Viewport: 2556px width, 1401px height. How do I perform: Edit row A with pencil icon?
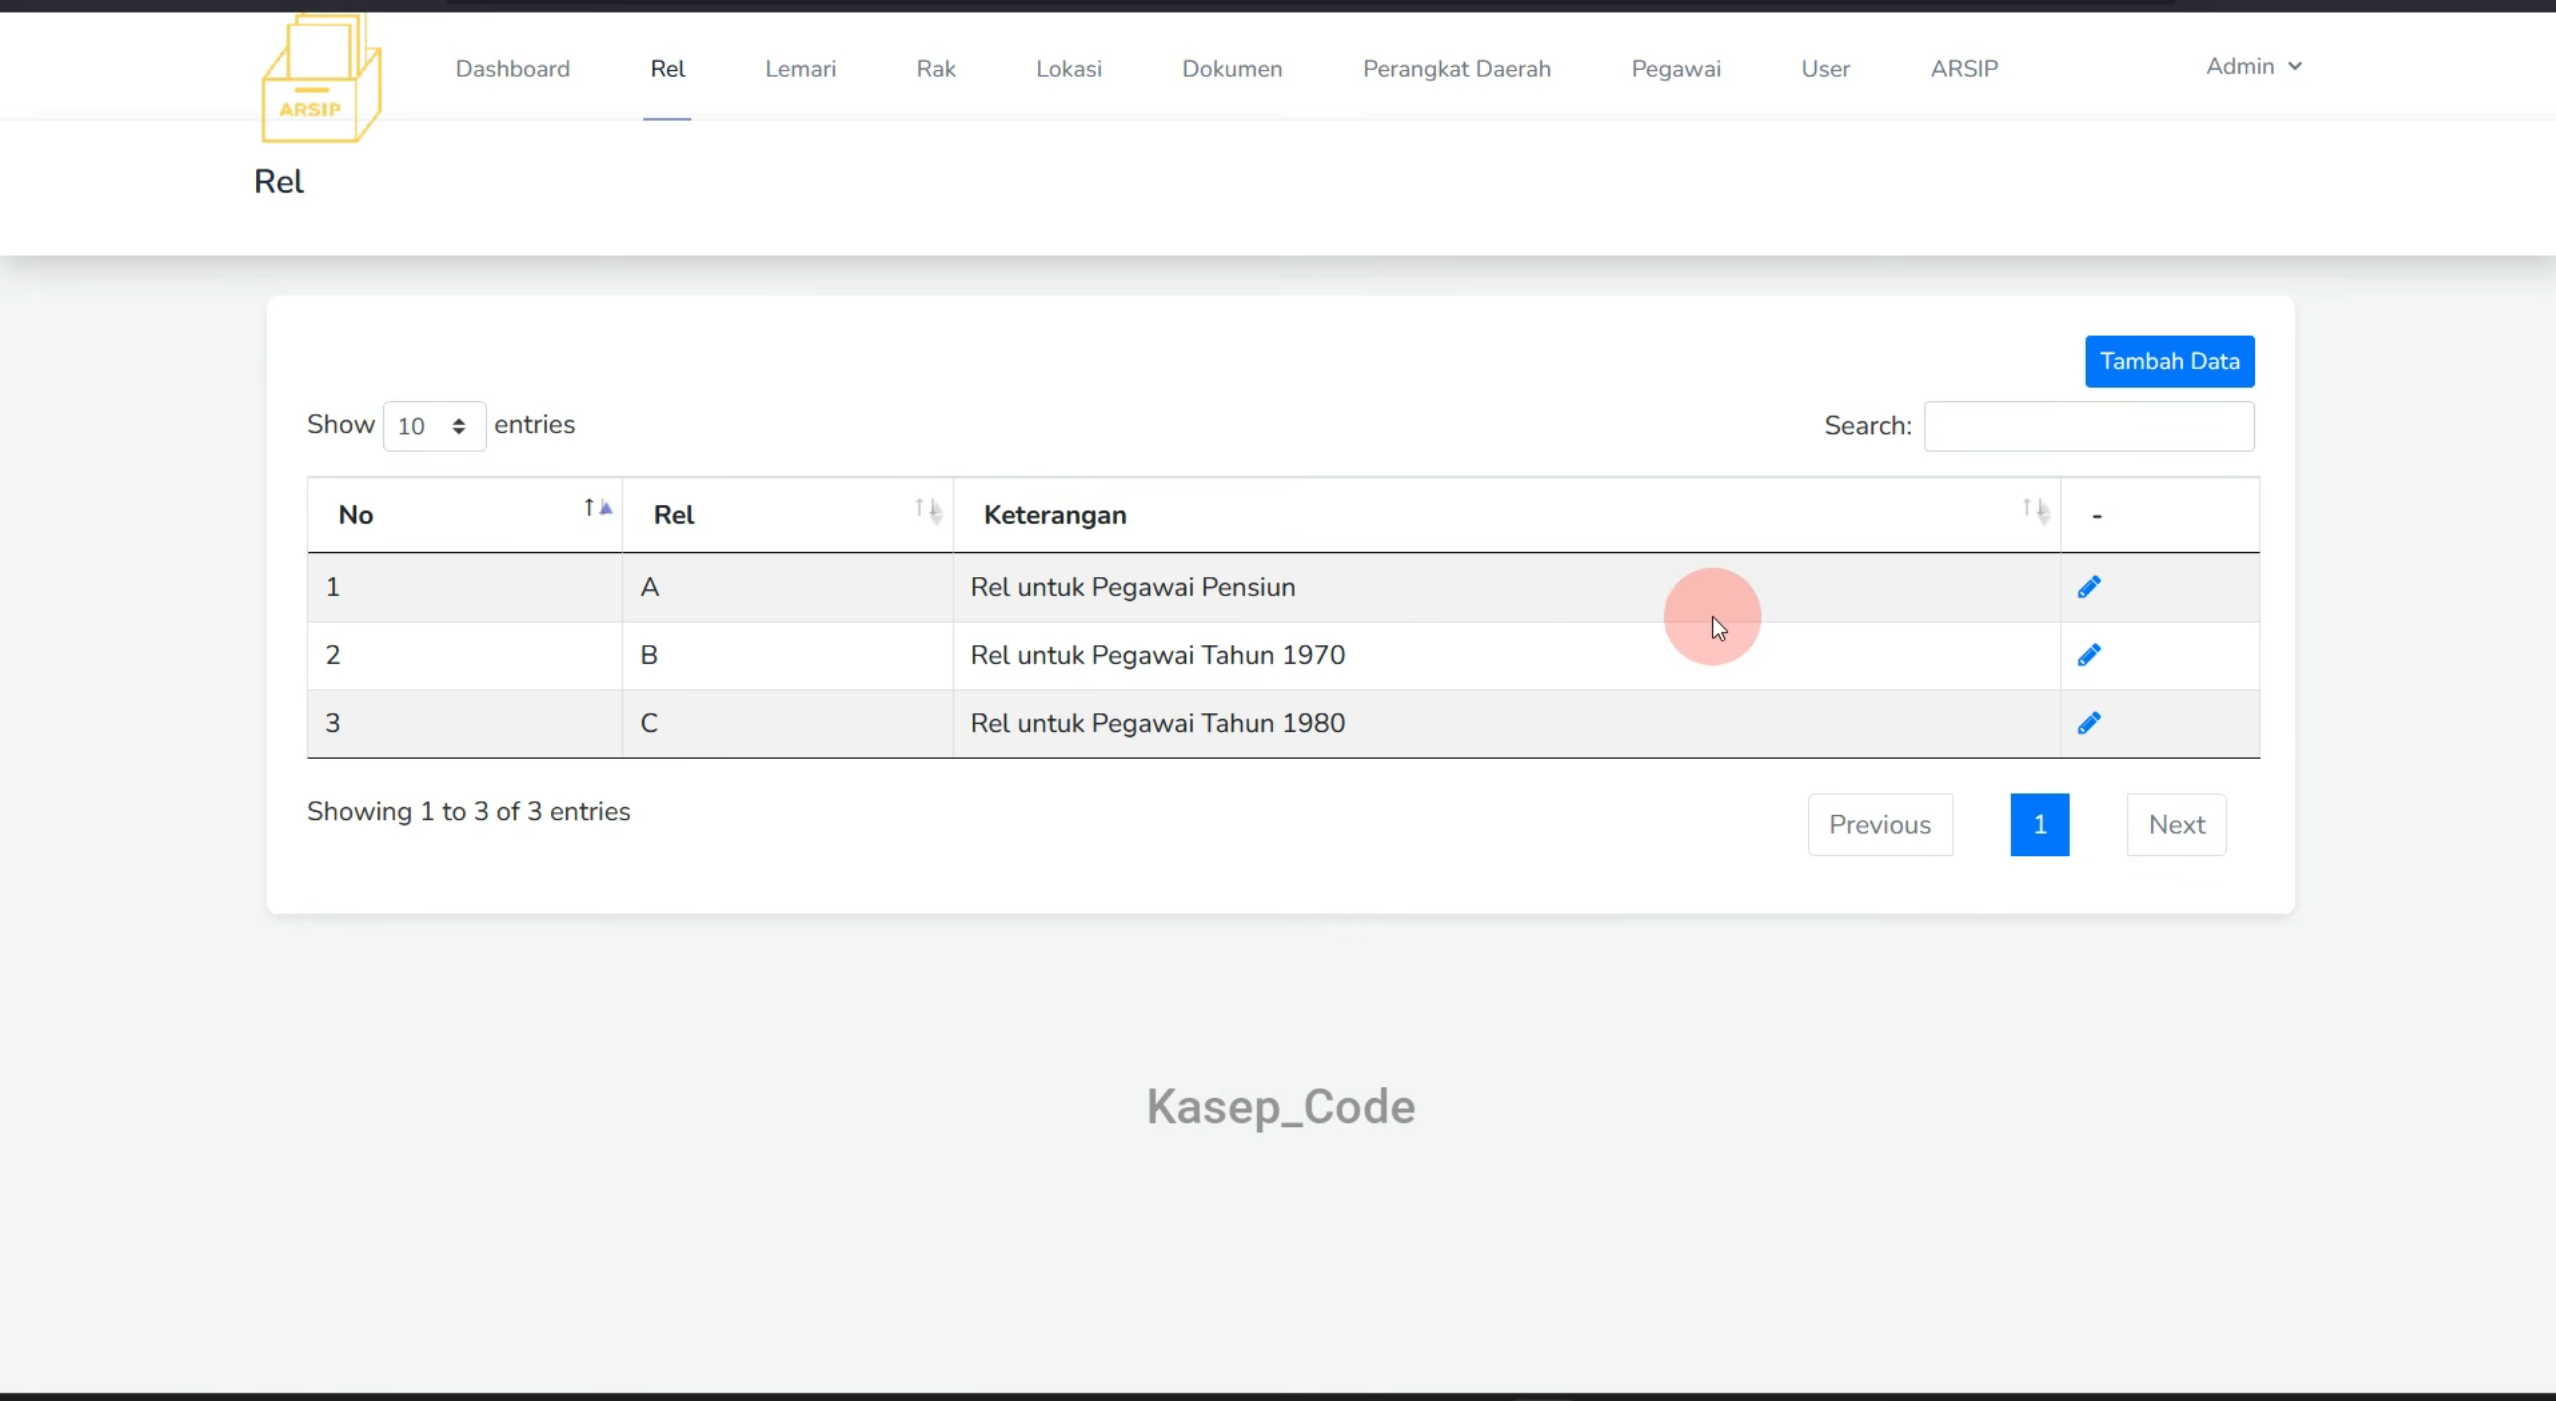(2088, 587)
